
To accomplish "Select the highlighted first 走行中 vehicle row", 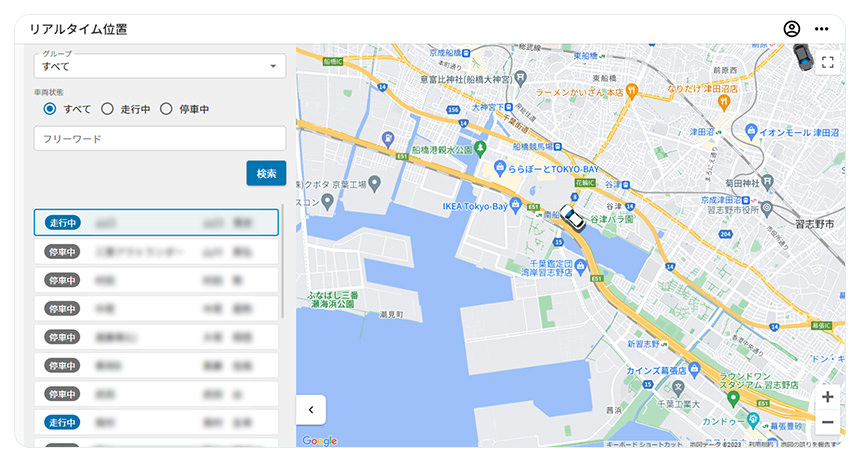I will [156, 222].
